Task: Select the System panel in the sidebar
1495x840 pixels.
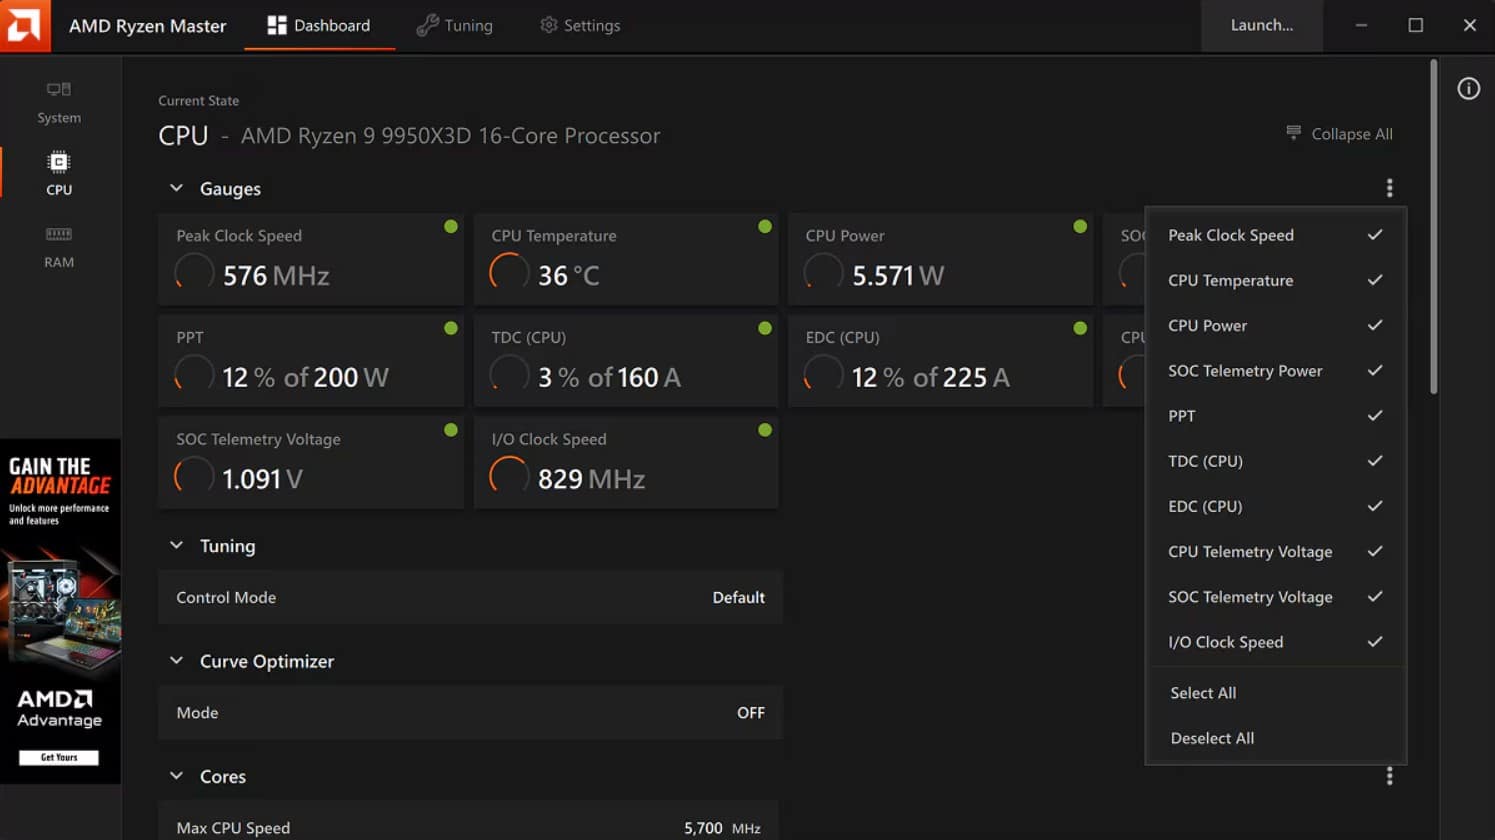Action: pyautogui.click(x=59, y=103)
